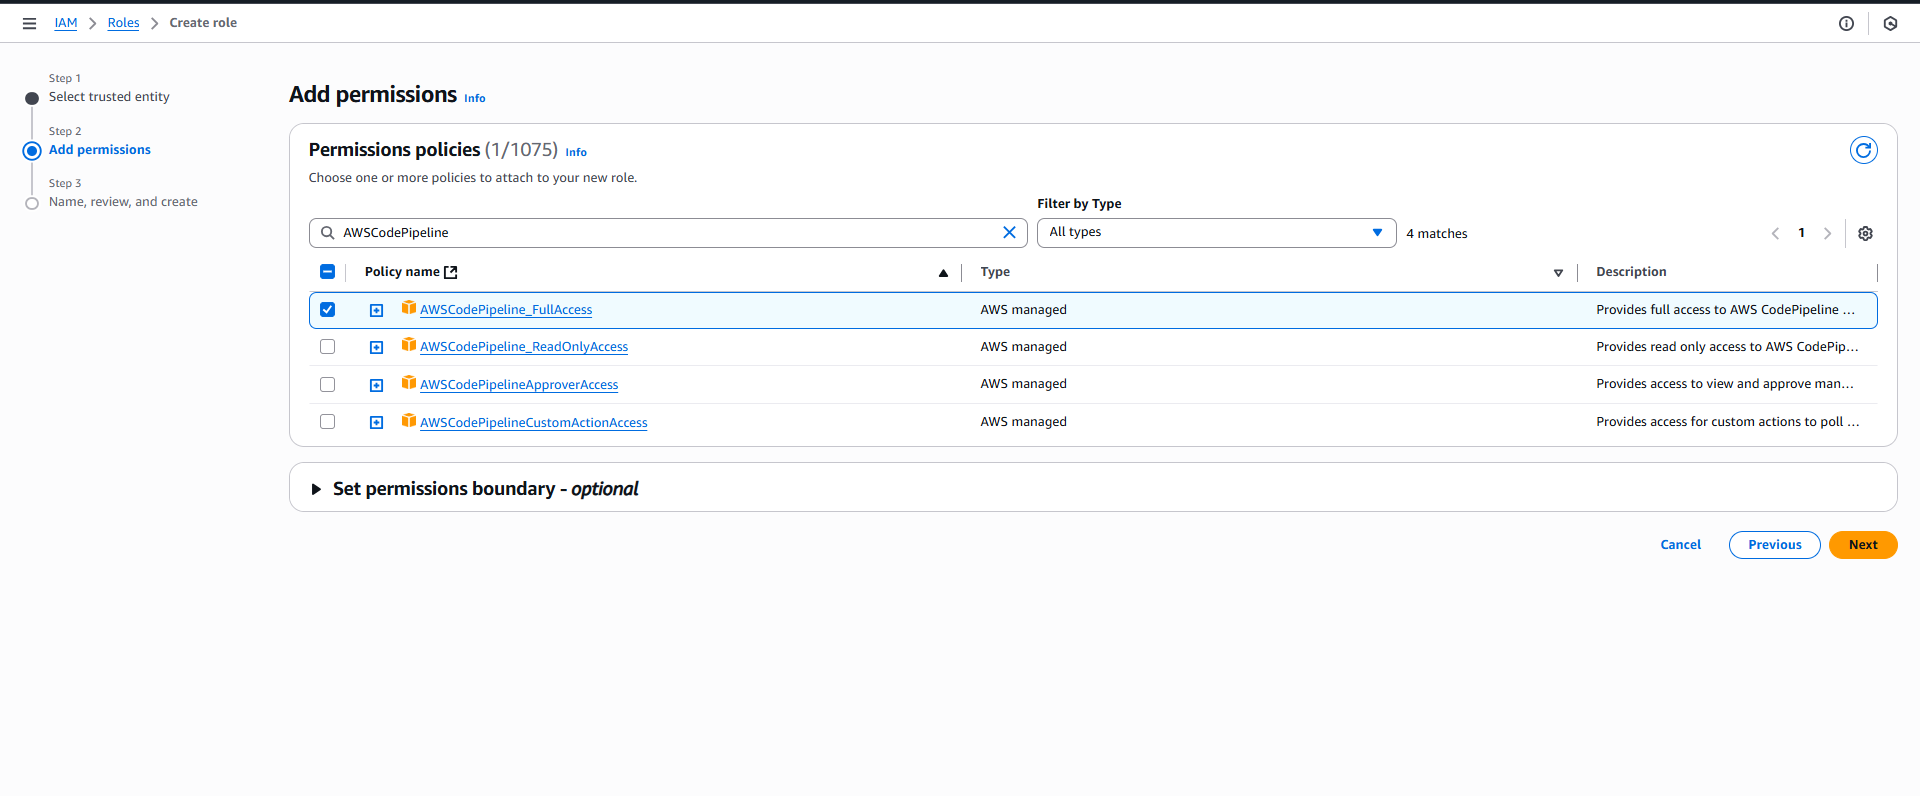
Task: Clear the AWSCodePipeline search text
Action: (1009, 232)
